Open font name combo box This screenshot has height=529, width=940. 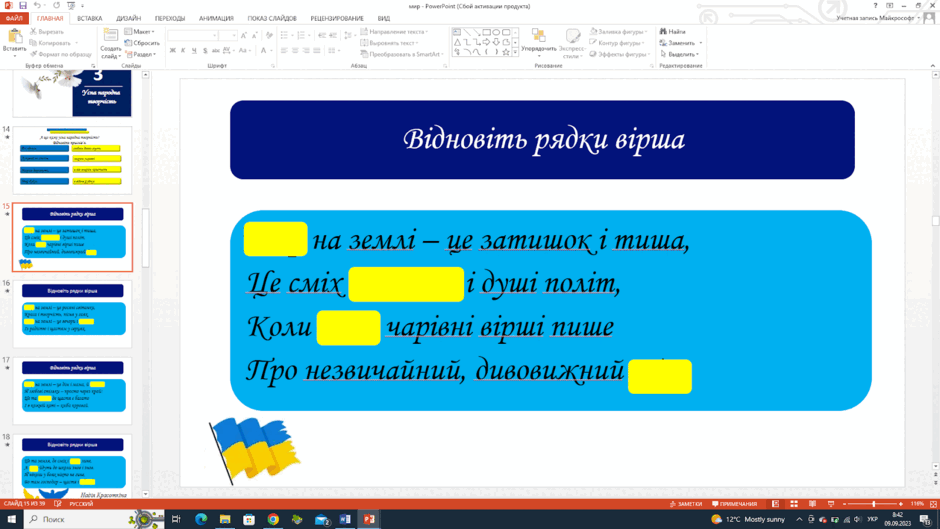192,36
